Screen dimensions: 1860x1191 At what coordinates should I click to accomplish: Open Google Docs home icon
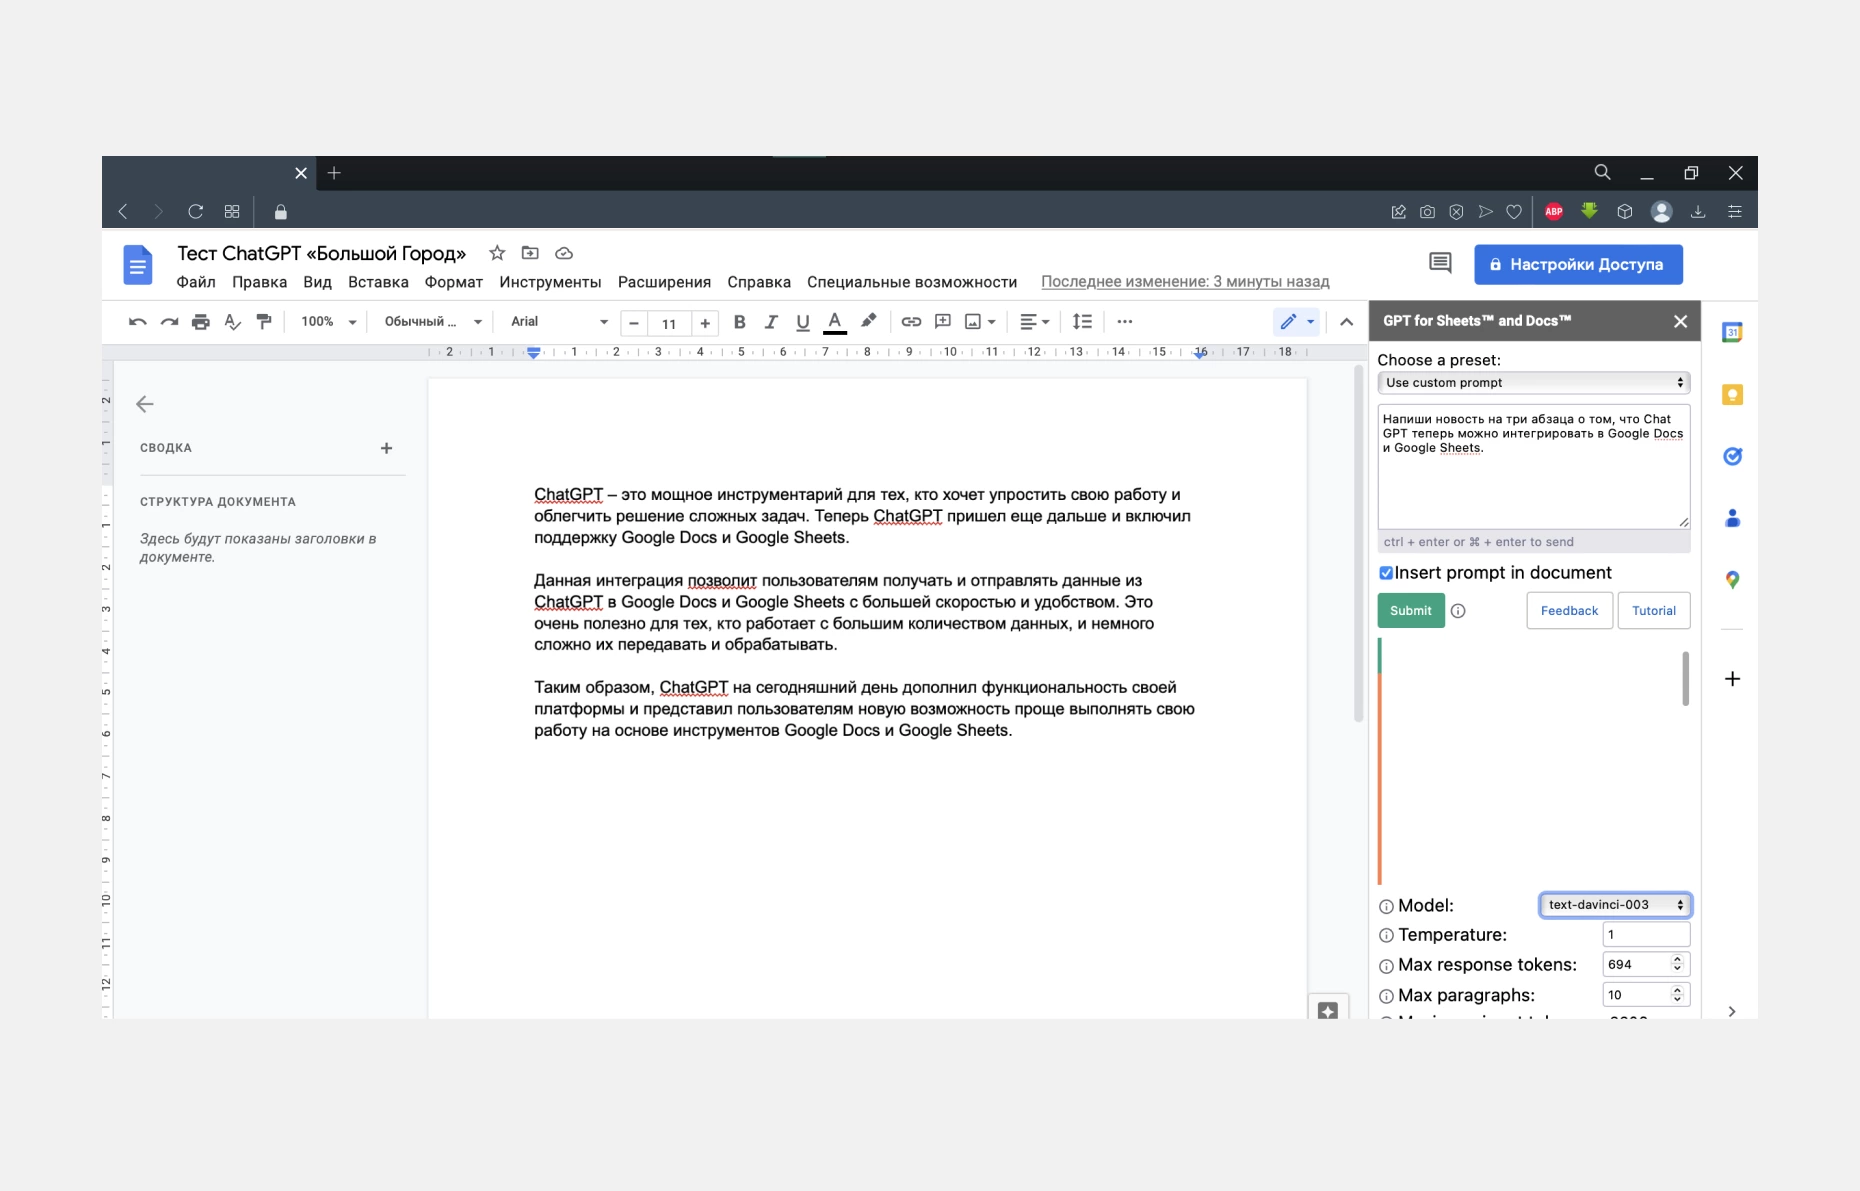tap(138, 265)
